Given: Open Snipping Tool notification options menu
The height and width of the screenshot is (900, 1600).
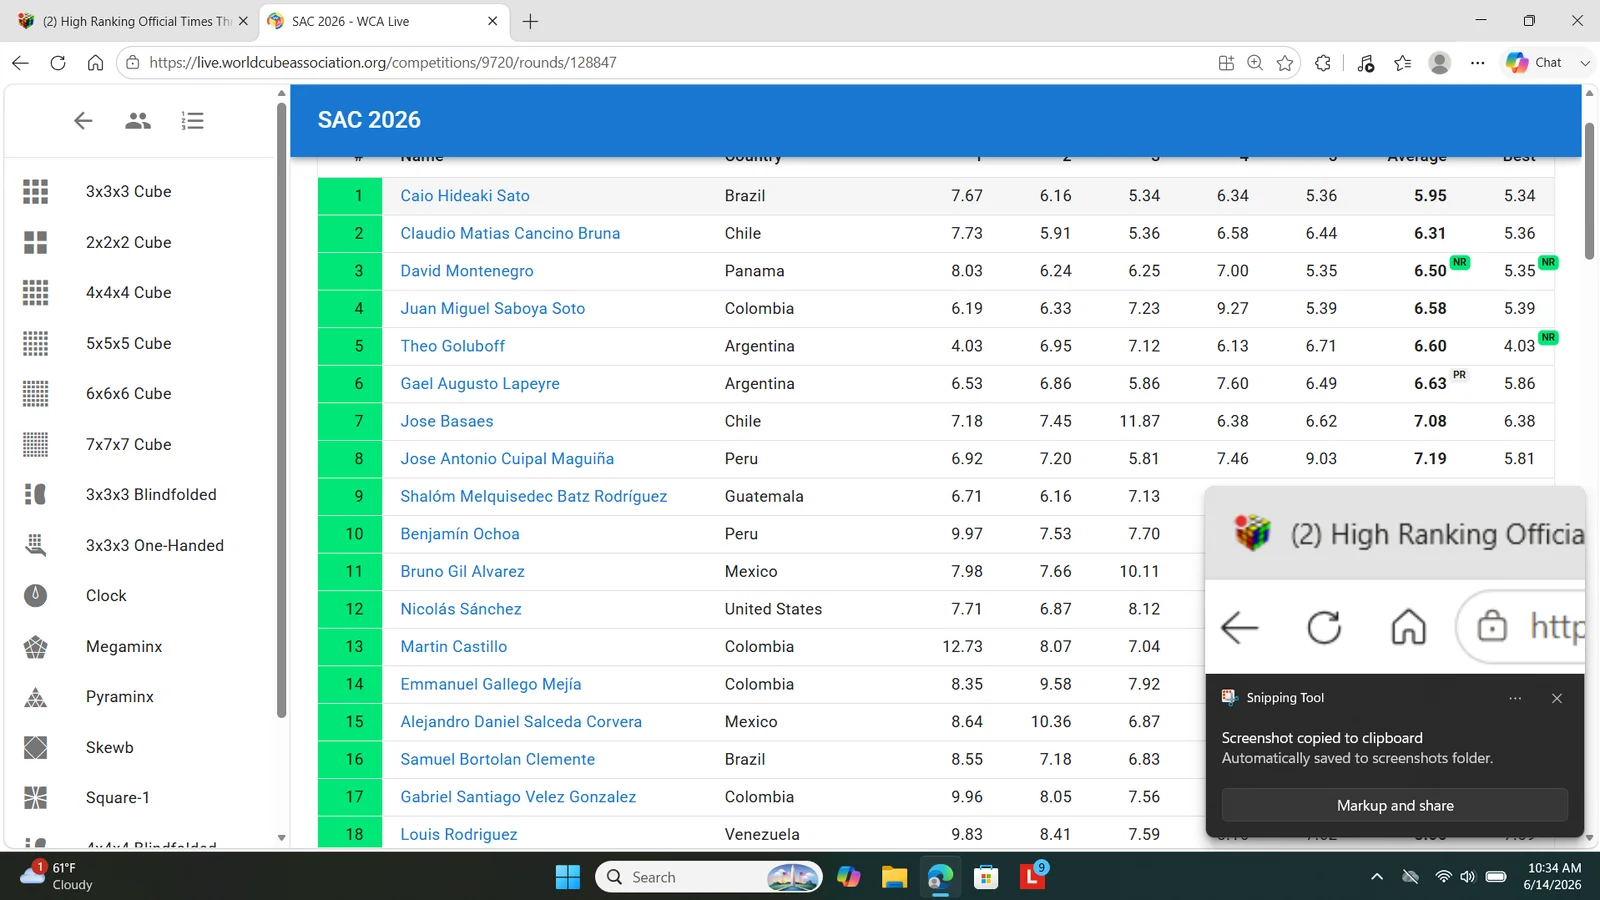Looking at the screenshot, I should (x=1516, y=698).
